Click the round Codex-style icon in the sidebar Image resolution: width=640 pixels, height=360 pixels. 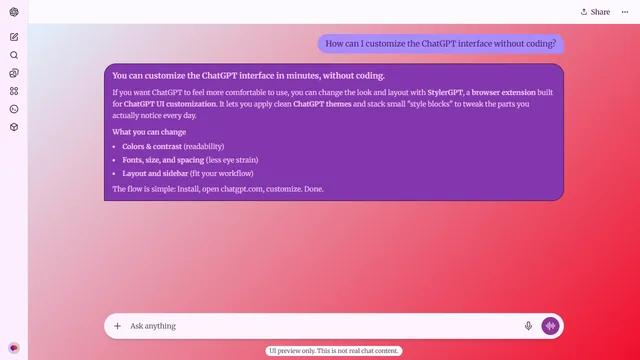point(14,109)
